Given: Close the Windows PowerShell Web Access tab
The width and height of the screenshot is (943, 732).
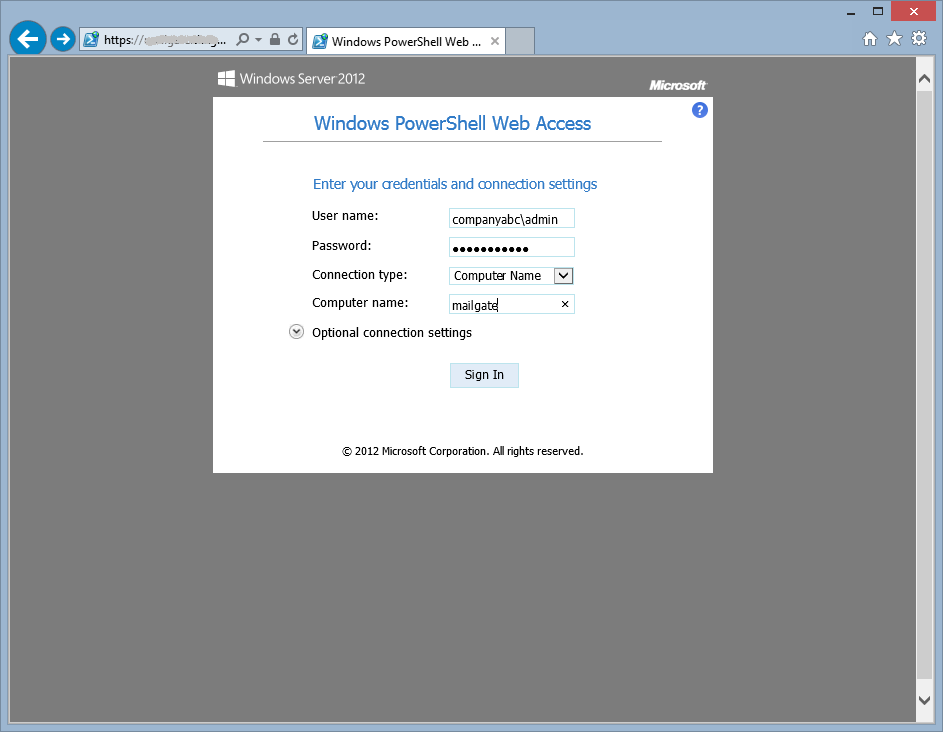Looking at the screenshot, I should coord(494,42).
